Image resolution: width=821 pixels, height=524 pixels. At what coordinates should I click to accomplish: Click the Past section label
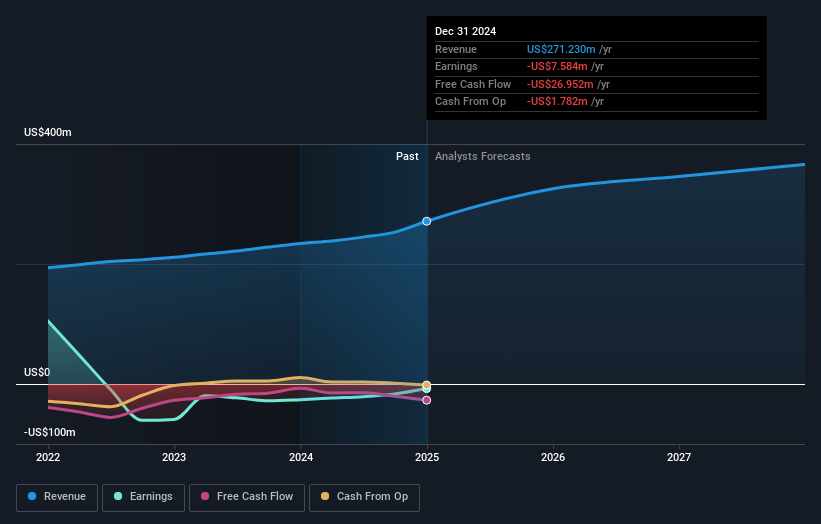click(x=407, y=156)
